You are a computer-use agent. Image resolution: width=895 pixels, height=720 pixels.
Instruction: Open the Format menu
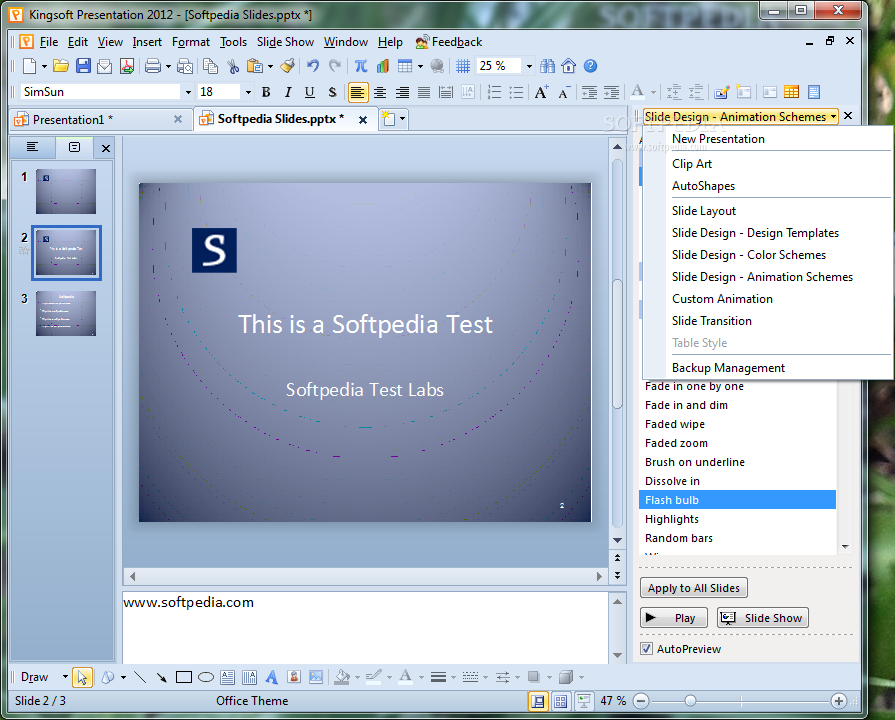click(x=191, y=42)
